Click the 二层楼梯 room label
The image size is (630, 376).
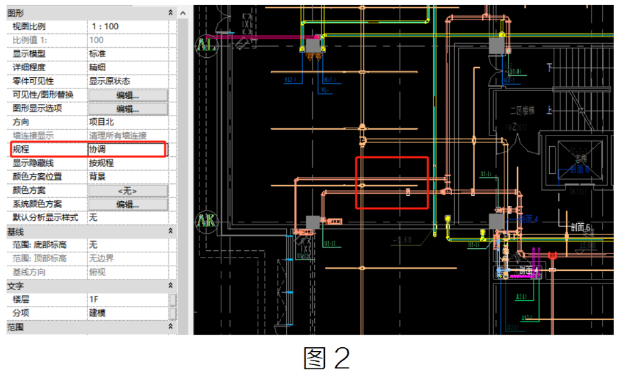[522, 111]
